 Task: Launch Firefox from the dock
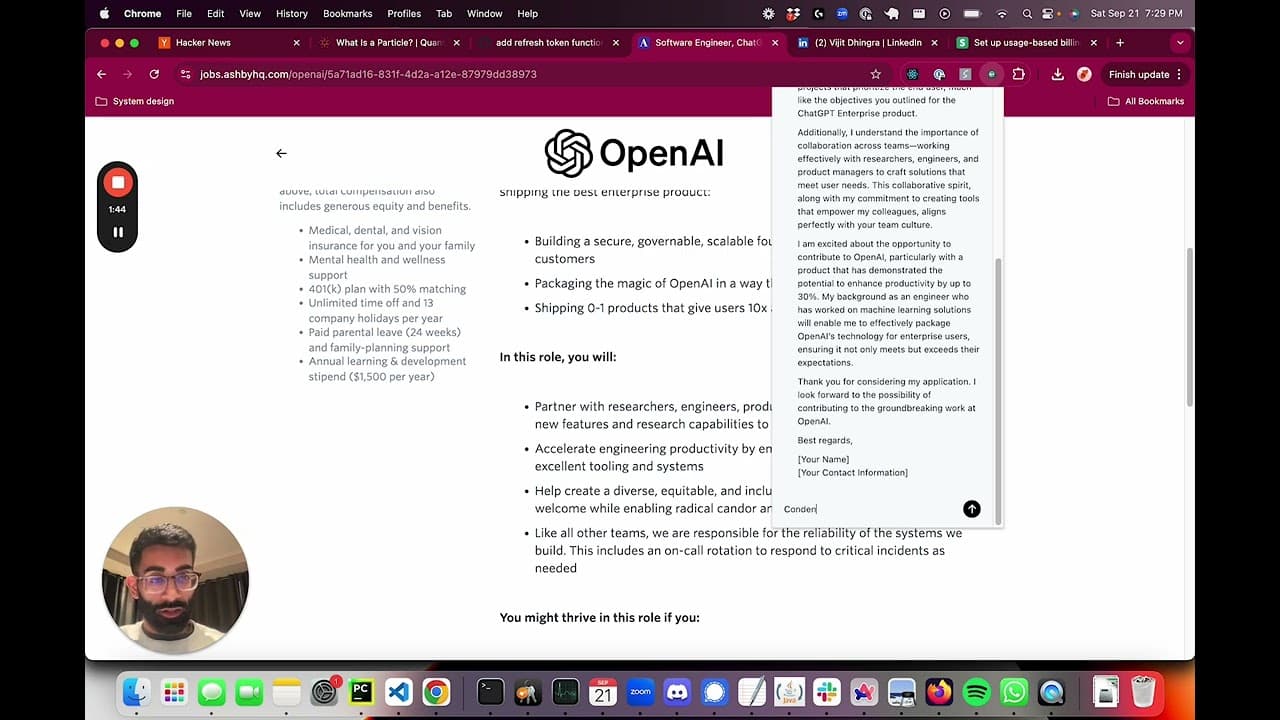(x=939, y=692)
